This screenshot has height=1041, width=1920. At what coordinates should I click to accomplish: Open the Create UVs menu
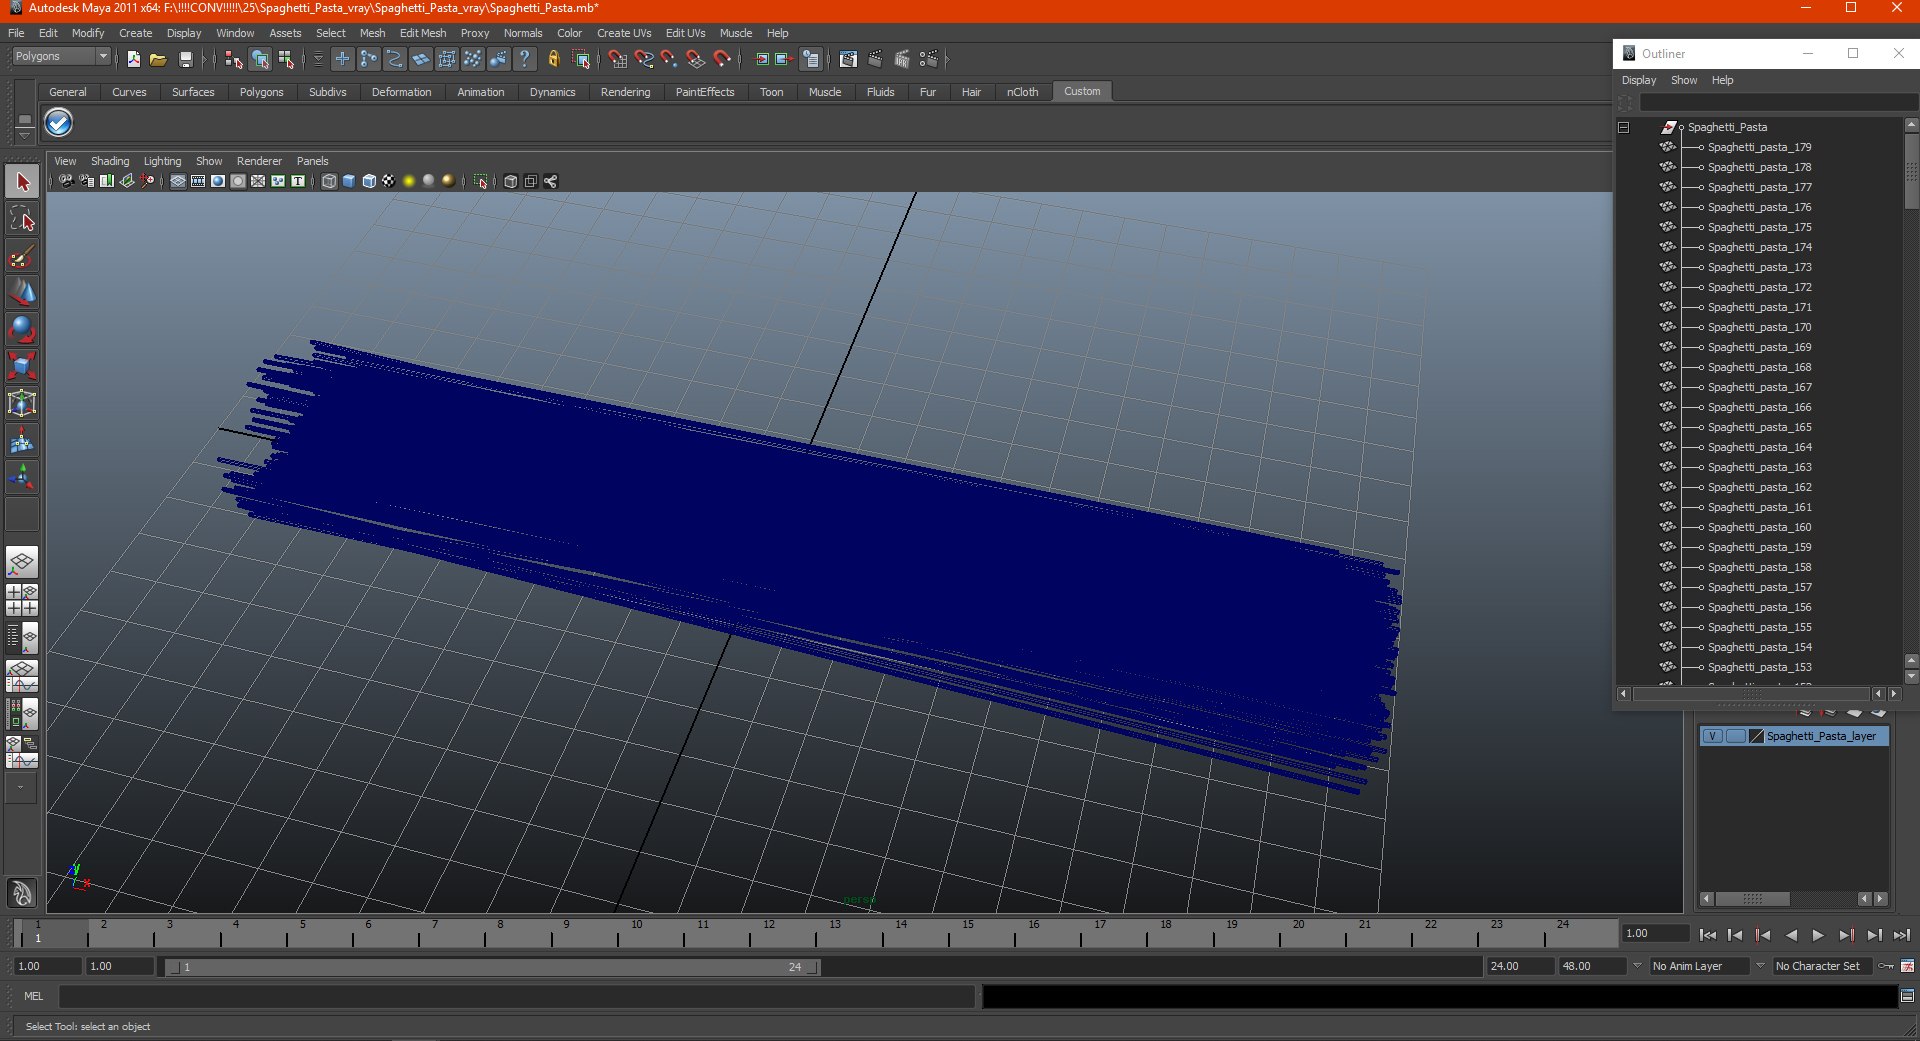tap(624, 33)
